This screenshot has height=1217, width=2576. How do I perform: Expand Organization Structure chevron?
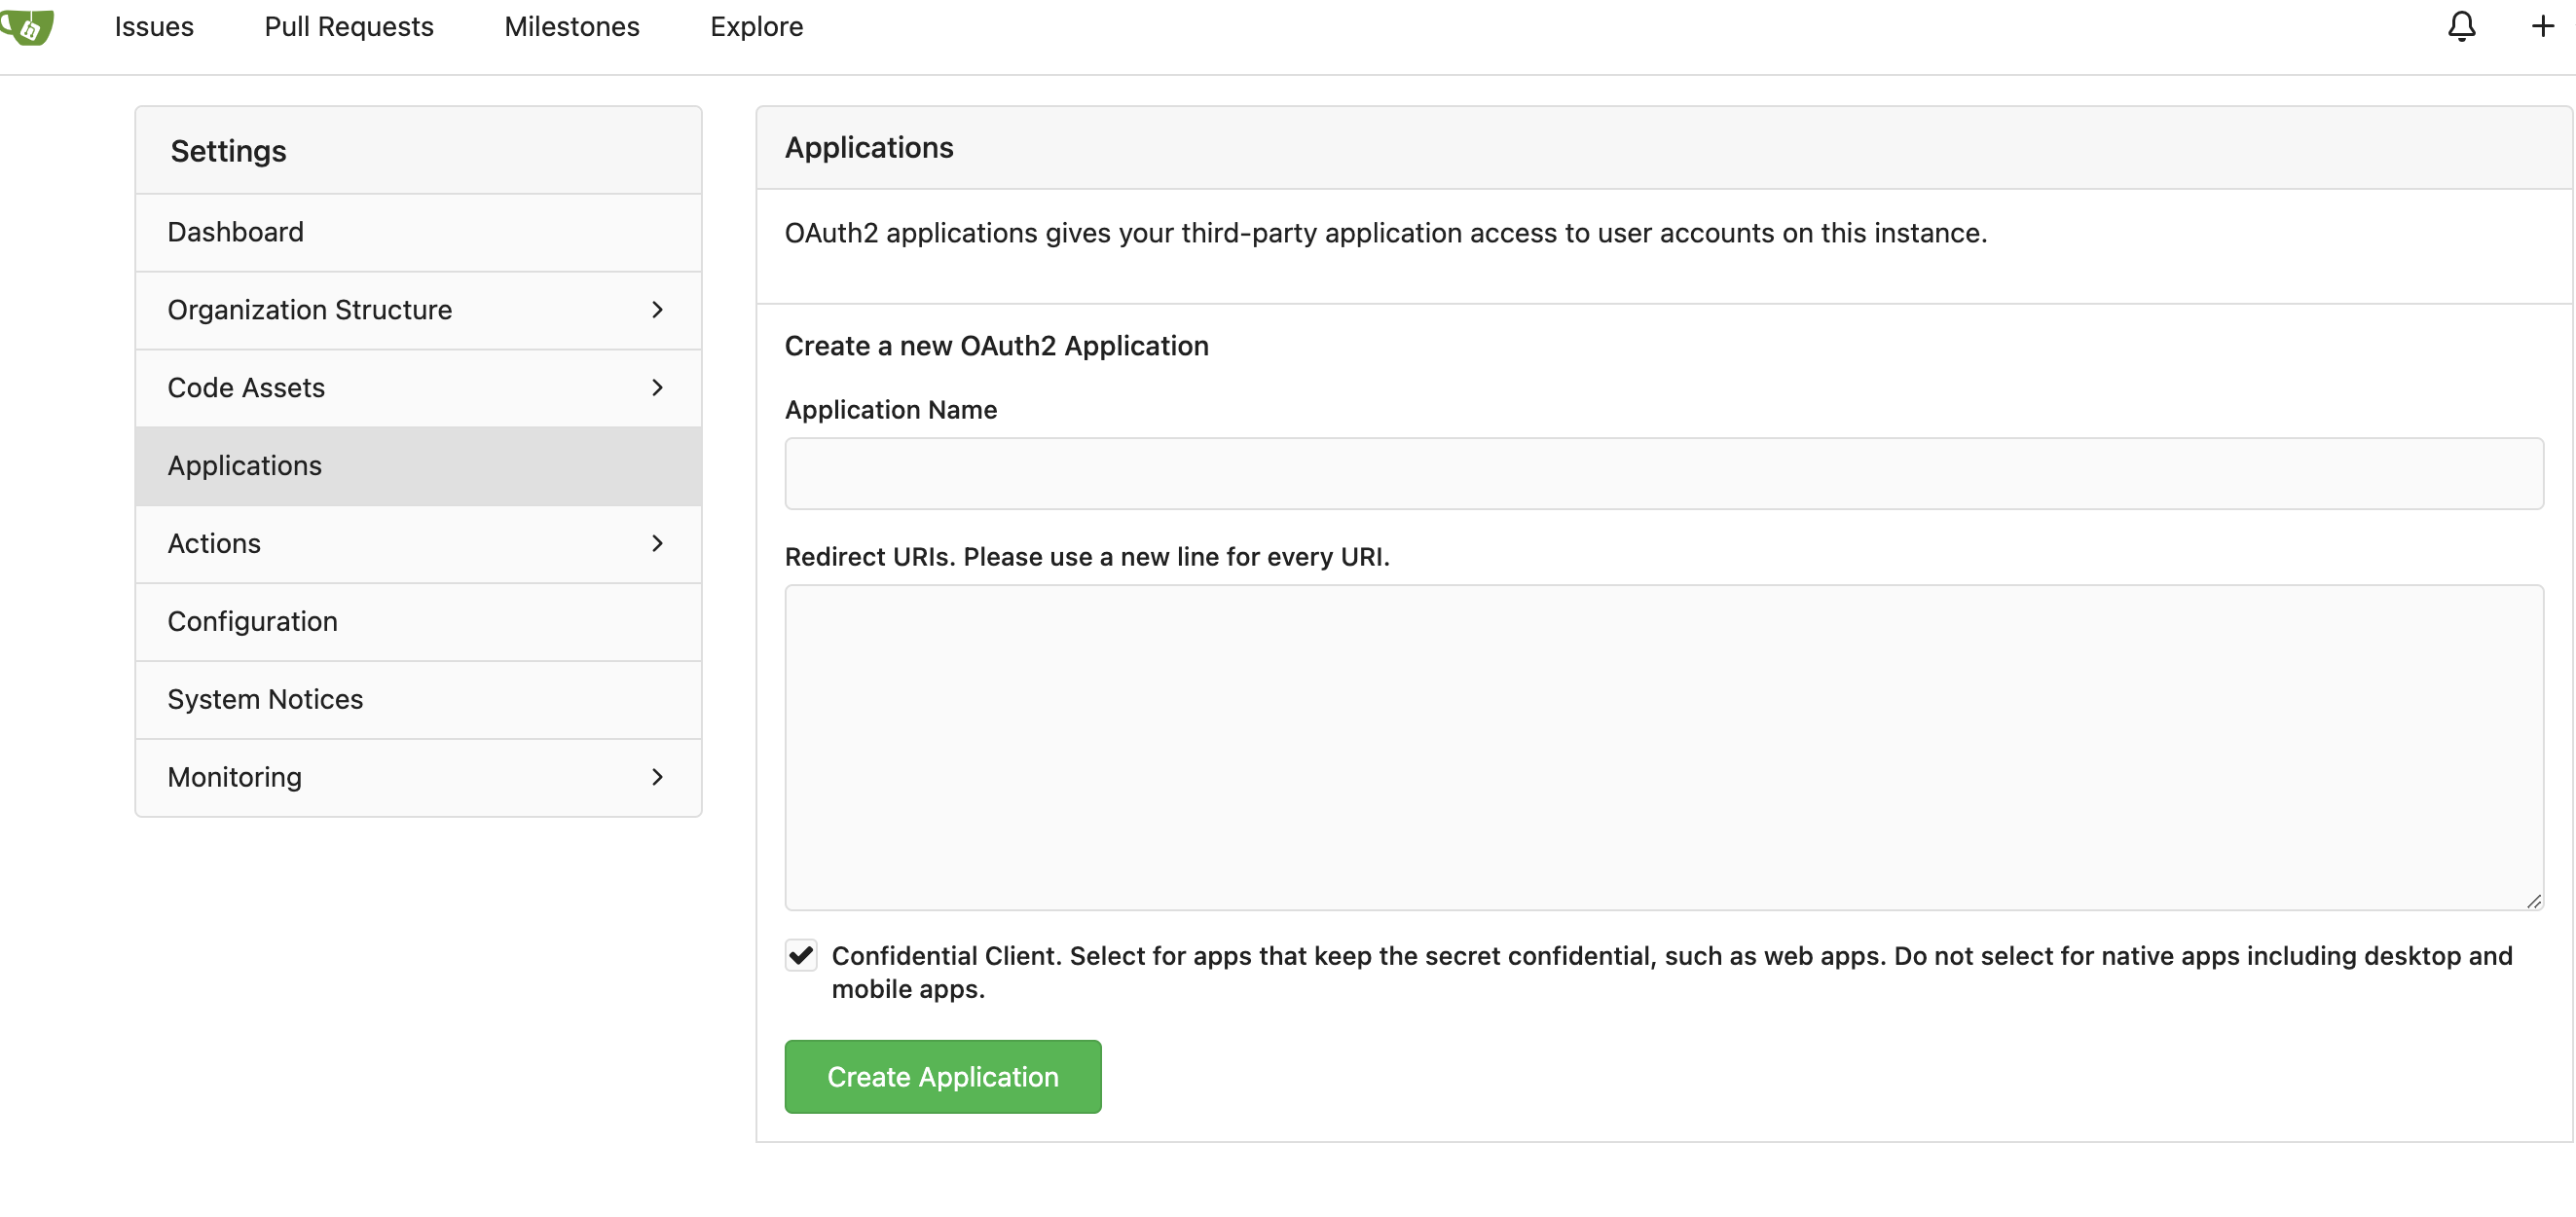coord(657,310)
